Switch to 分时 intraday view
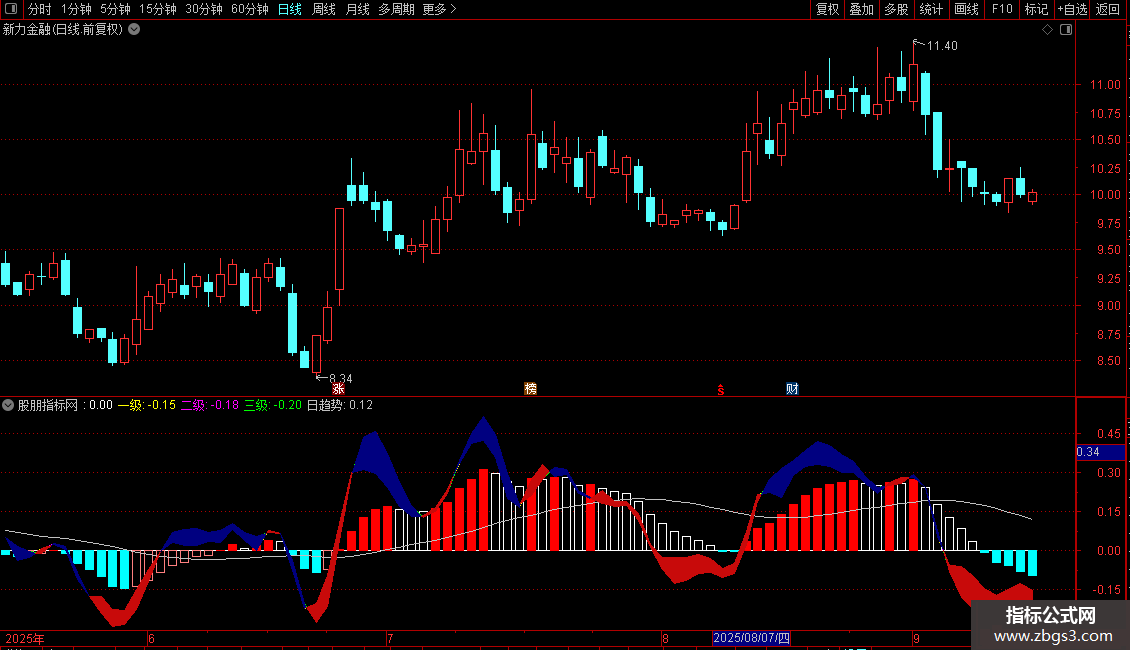The height and width of the screenshot is (650, 1130). point(40,9)
